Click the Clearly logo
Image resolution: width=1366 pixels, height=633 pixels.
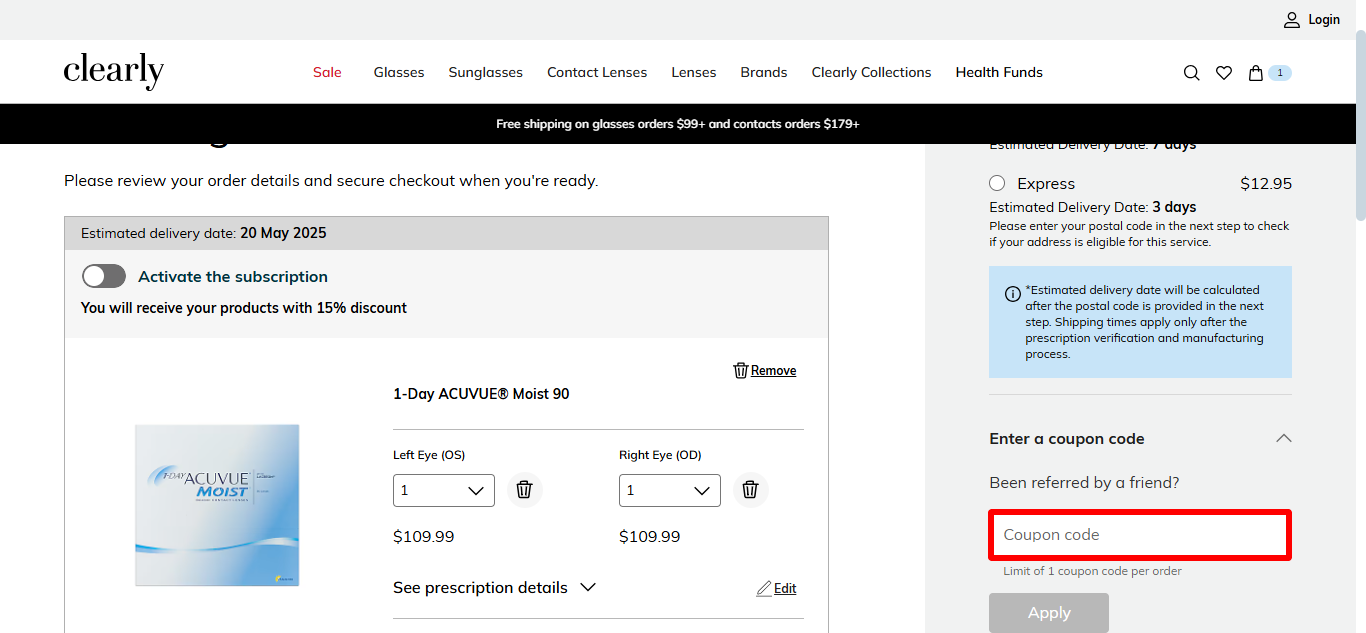pos(113,71)
